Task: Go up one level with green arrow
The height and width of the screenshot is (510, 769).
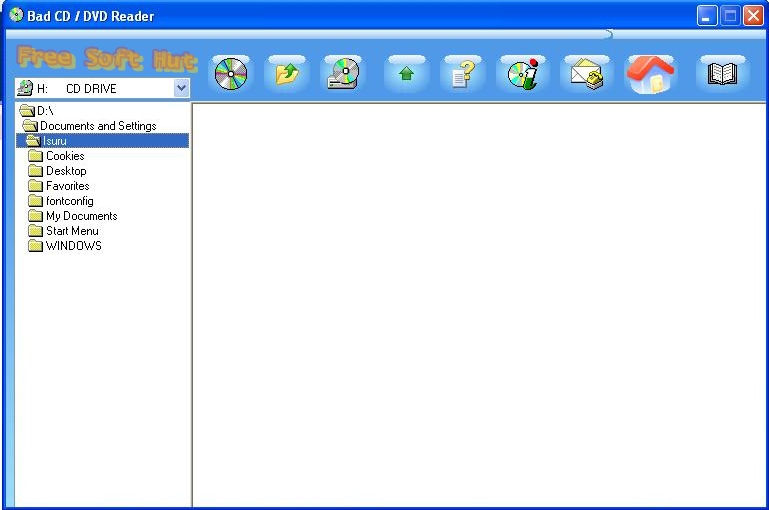Action: click(x=406, y=74)
